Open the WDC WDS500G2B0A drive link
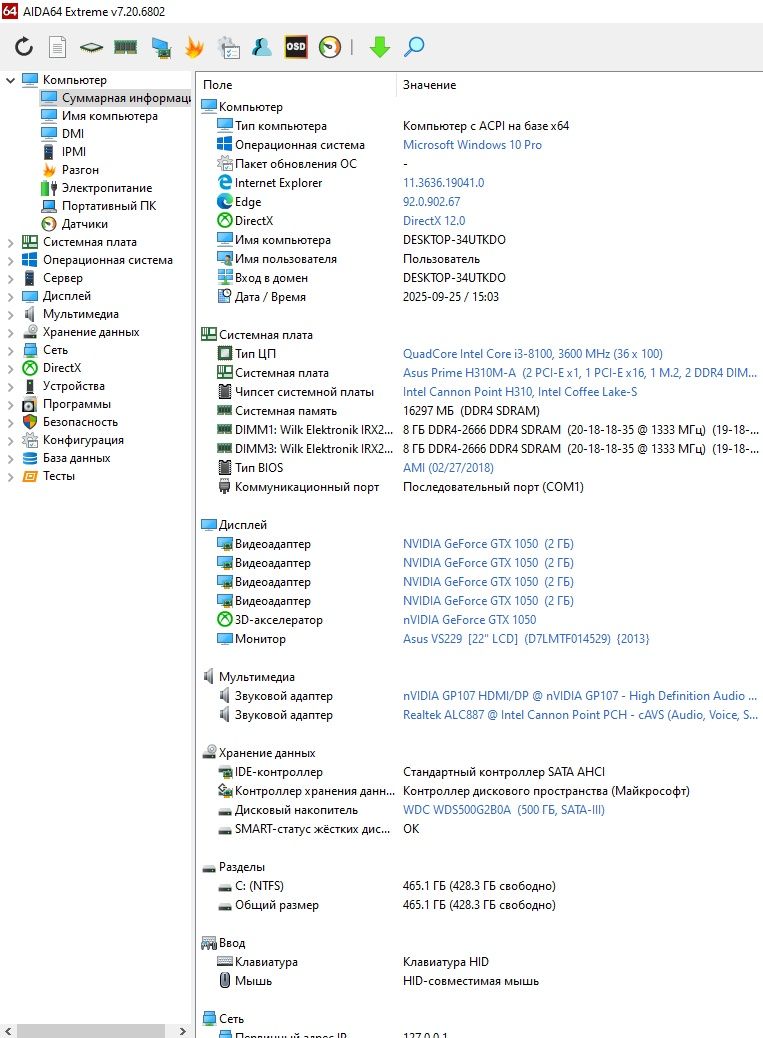 [504, 810]
